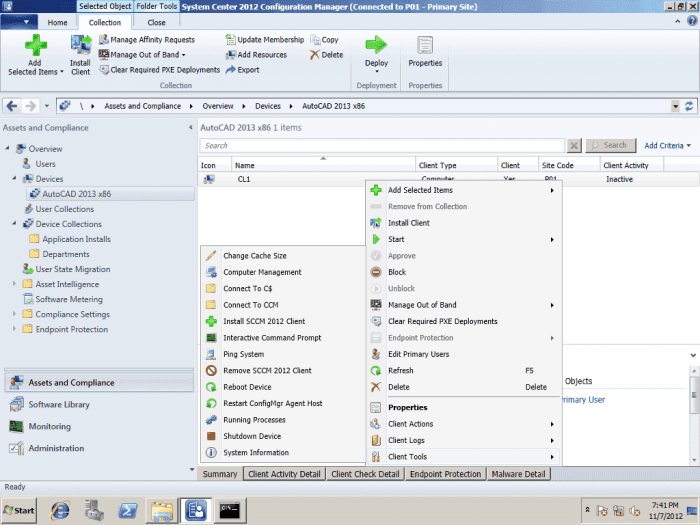Click the back navigation arrow
This screenshot has width=700, height=525.
[x=12, y=106]
